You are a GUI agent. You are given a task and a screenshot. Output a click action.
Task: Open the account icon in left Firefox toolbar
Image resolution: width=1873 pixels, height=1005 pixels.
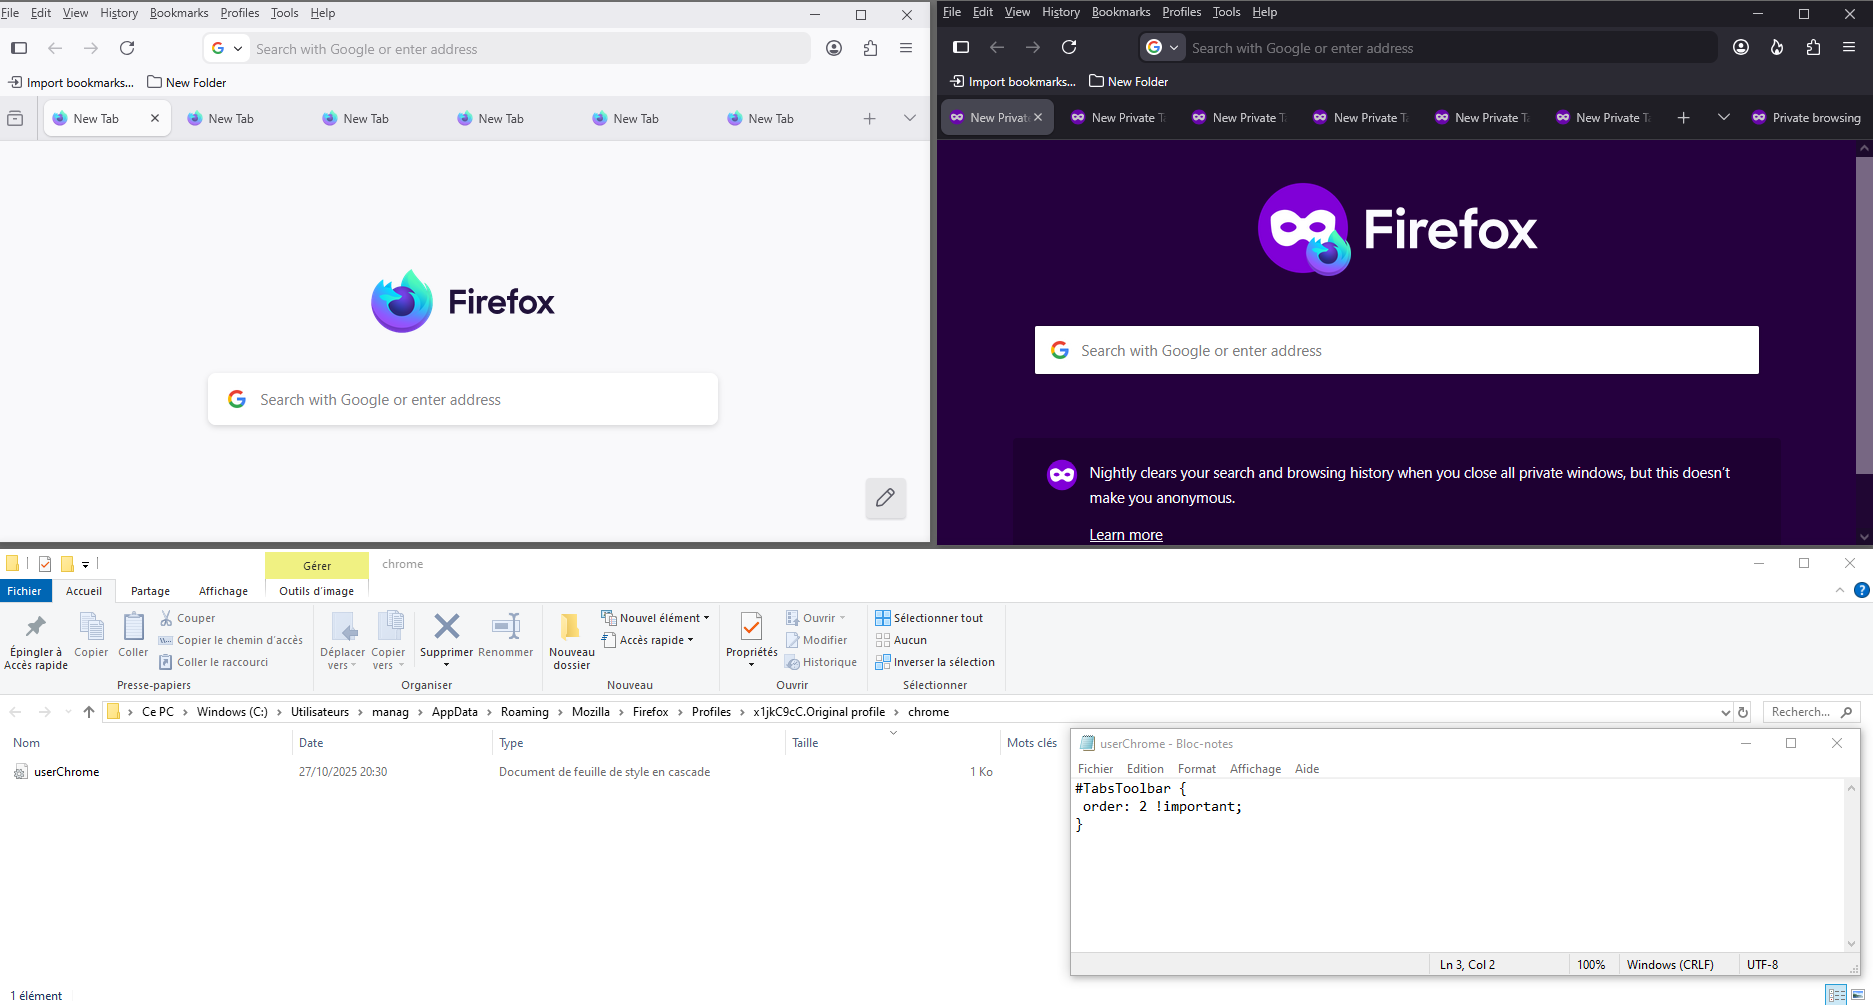(834, 48)
